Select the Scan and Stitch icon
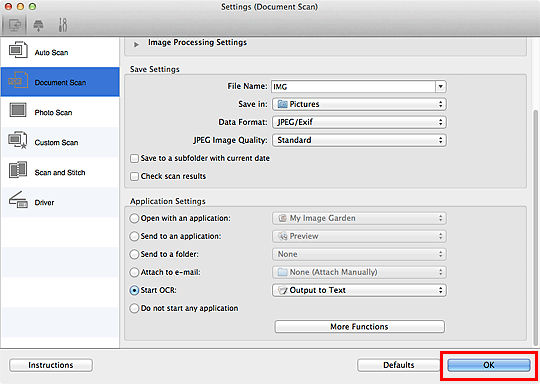The image size is (540, 384). coord(18,170)
